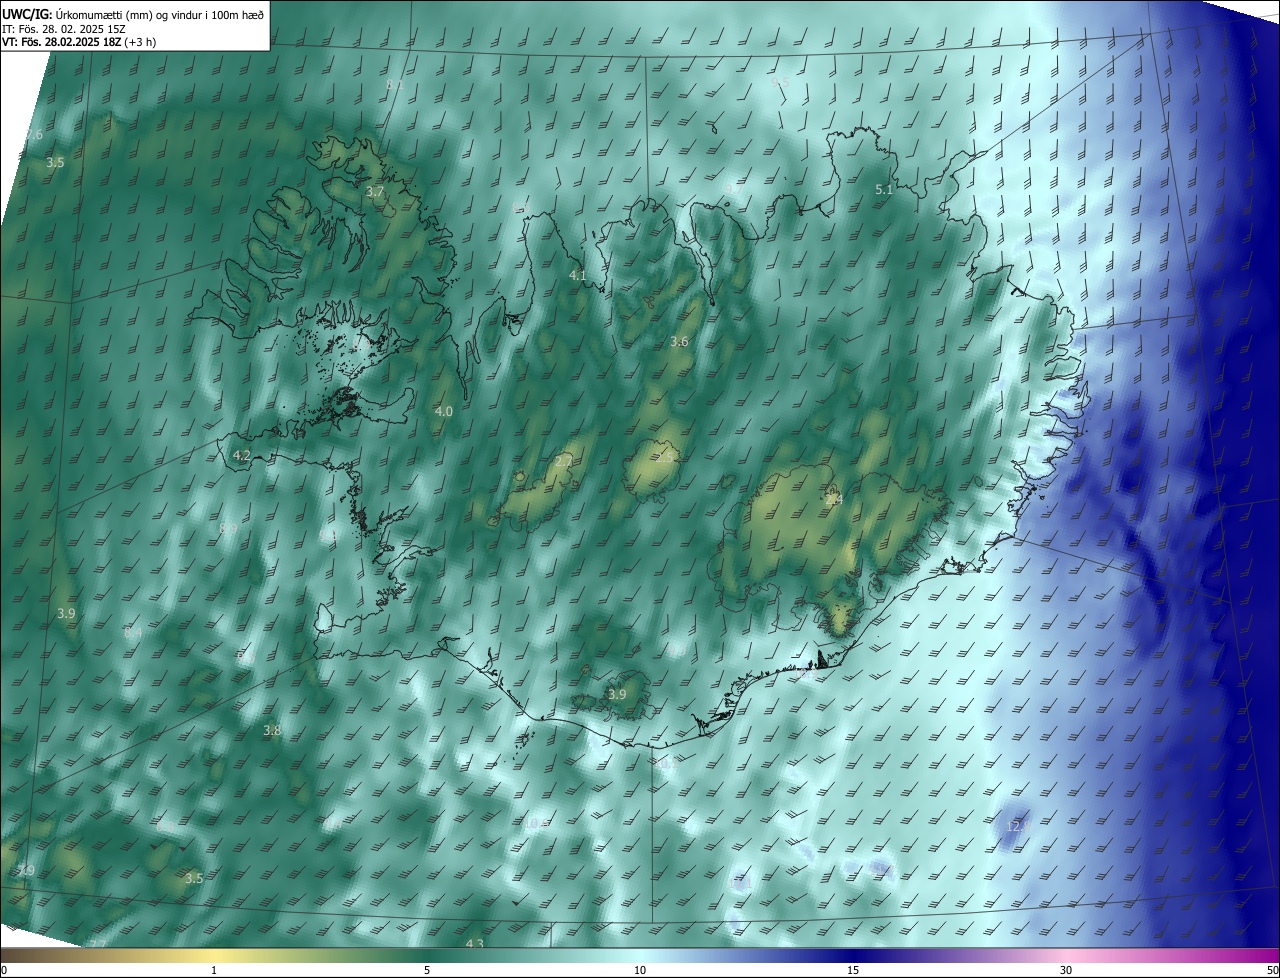This screenshot has width=1280, height=978.
Task: Click the colour scale label "10"
Action: point(640,970)
